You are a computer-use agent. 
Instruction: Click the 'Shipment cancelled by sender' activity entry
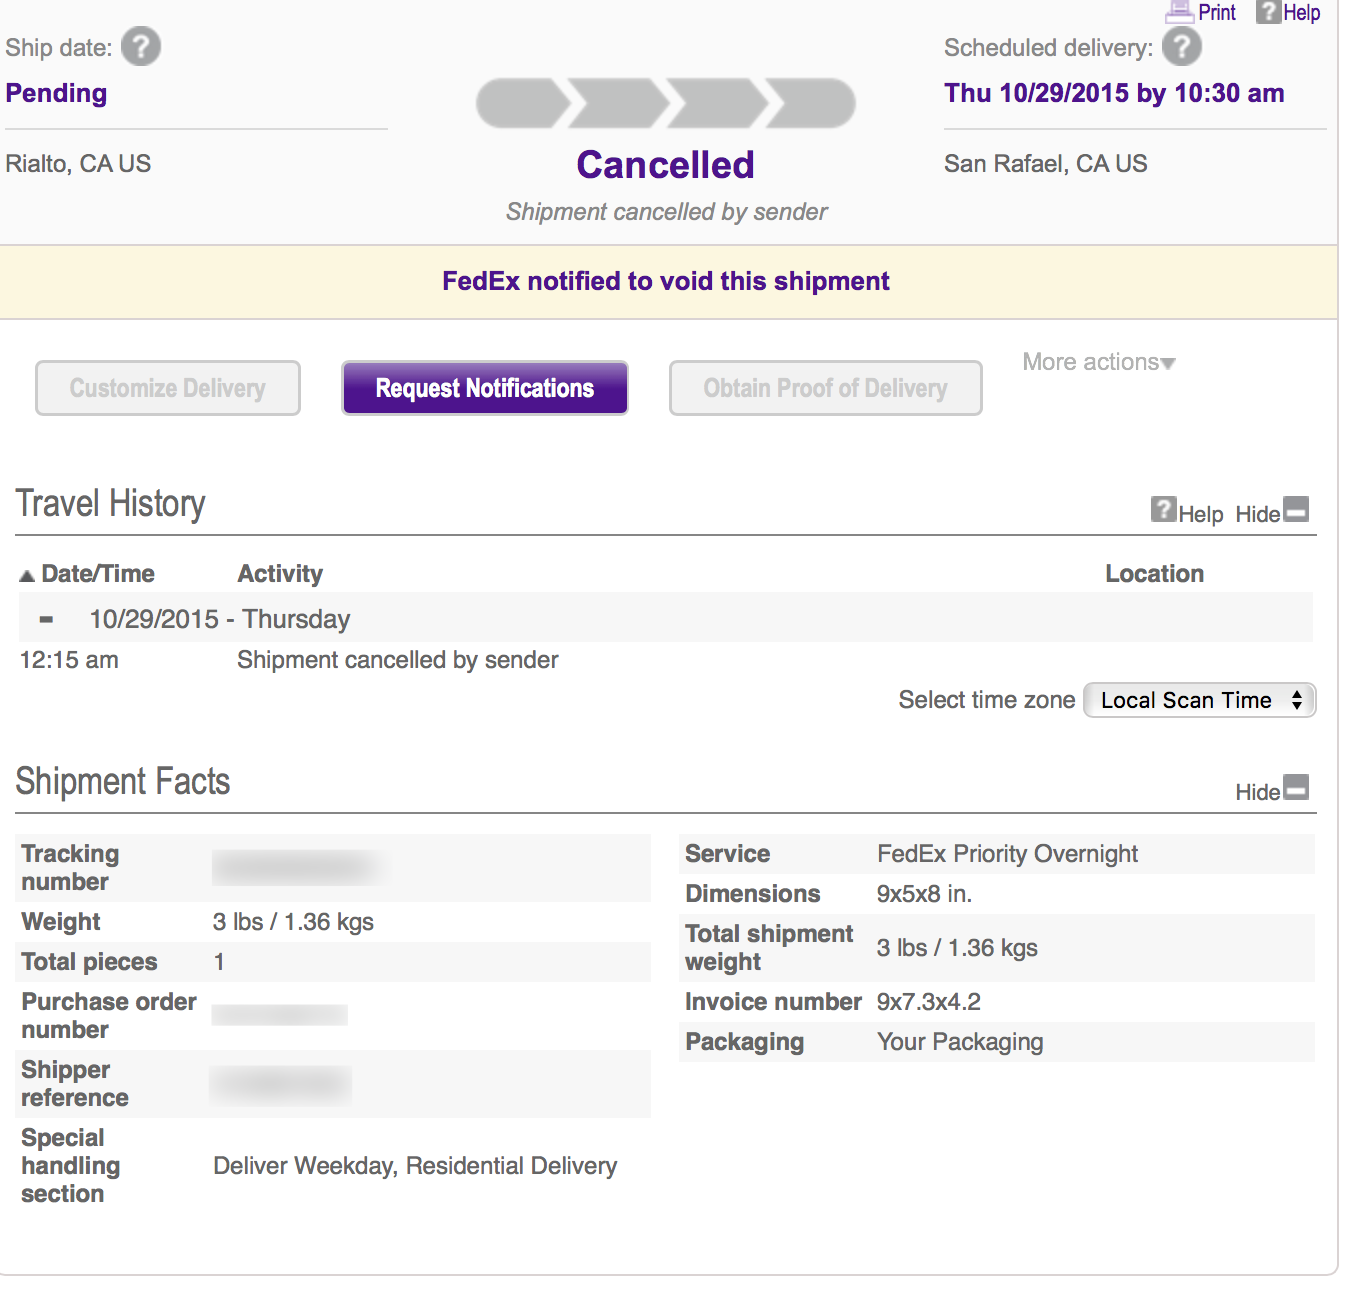397,660
